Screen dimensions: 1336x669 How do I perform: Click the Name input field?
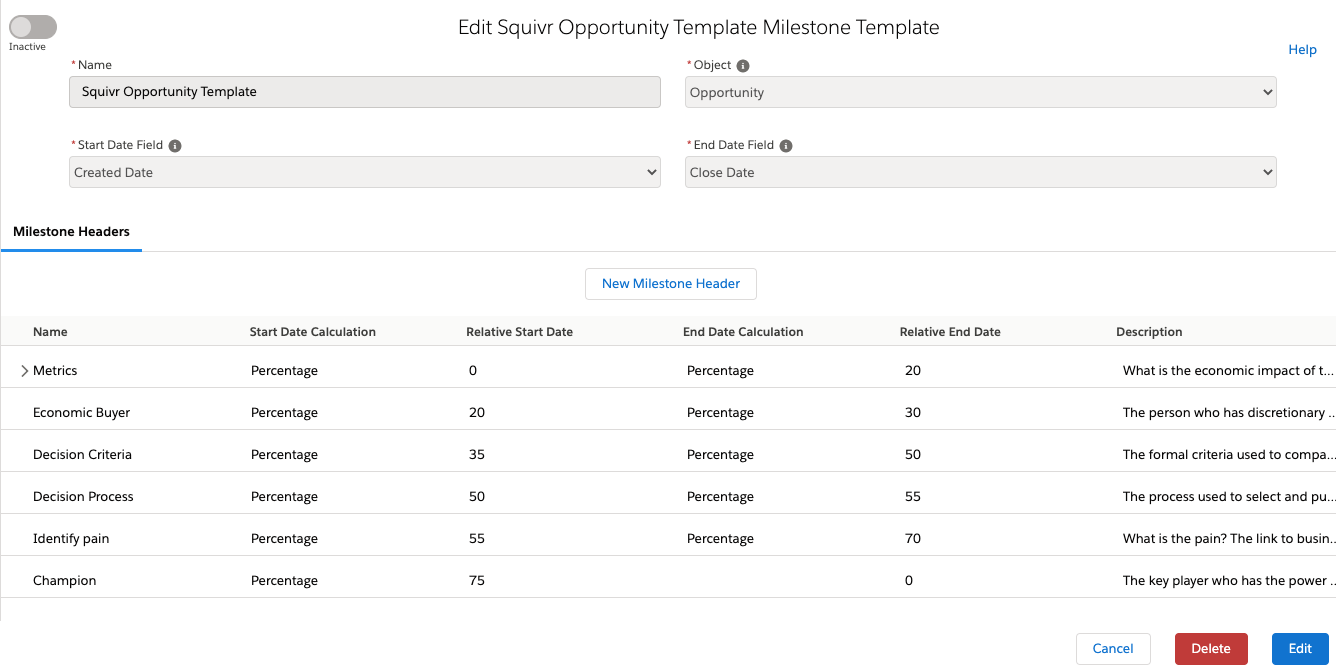(365, 92)
